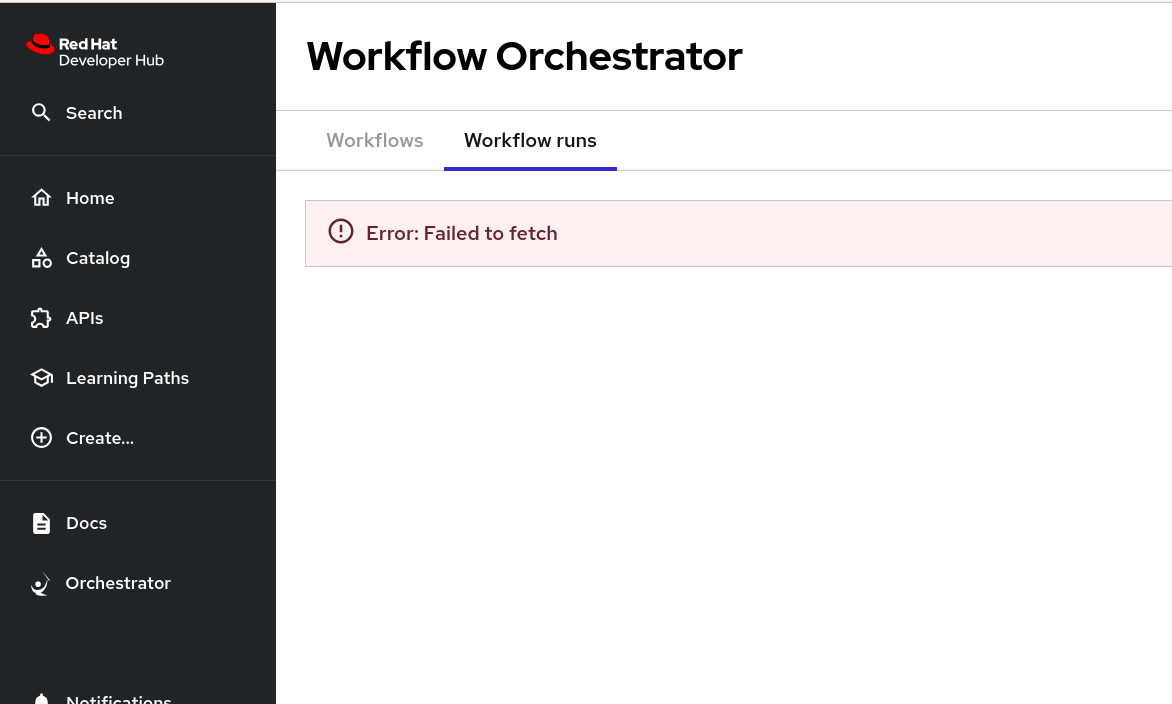Switch to the Workflows tab
1172x704 pixels.
[375, 140]
